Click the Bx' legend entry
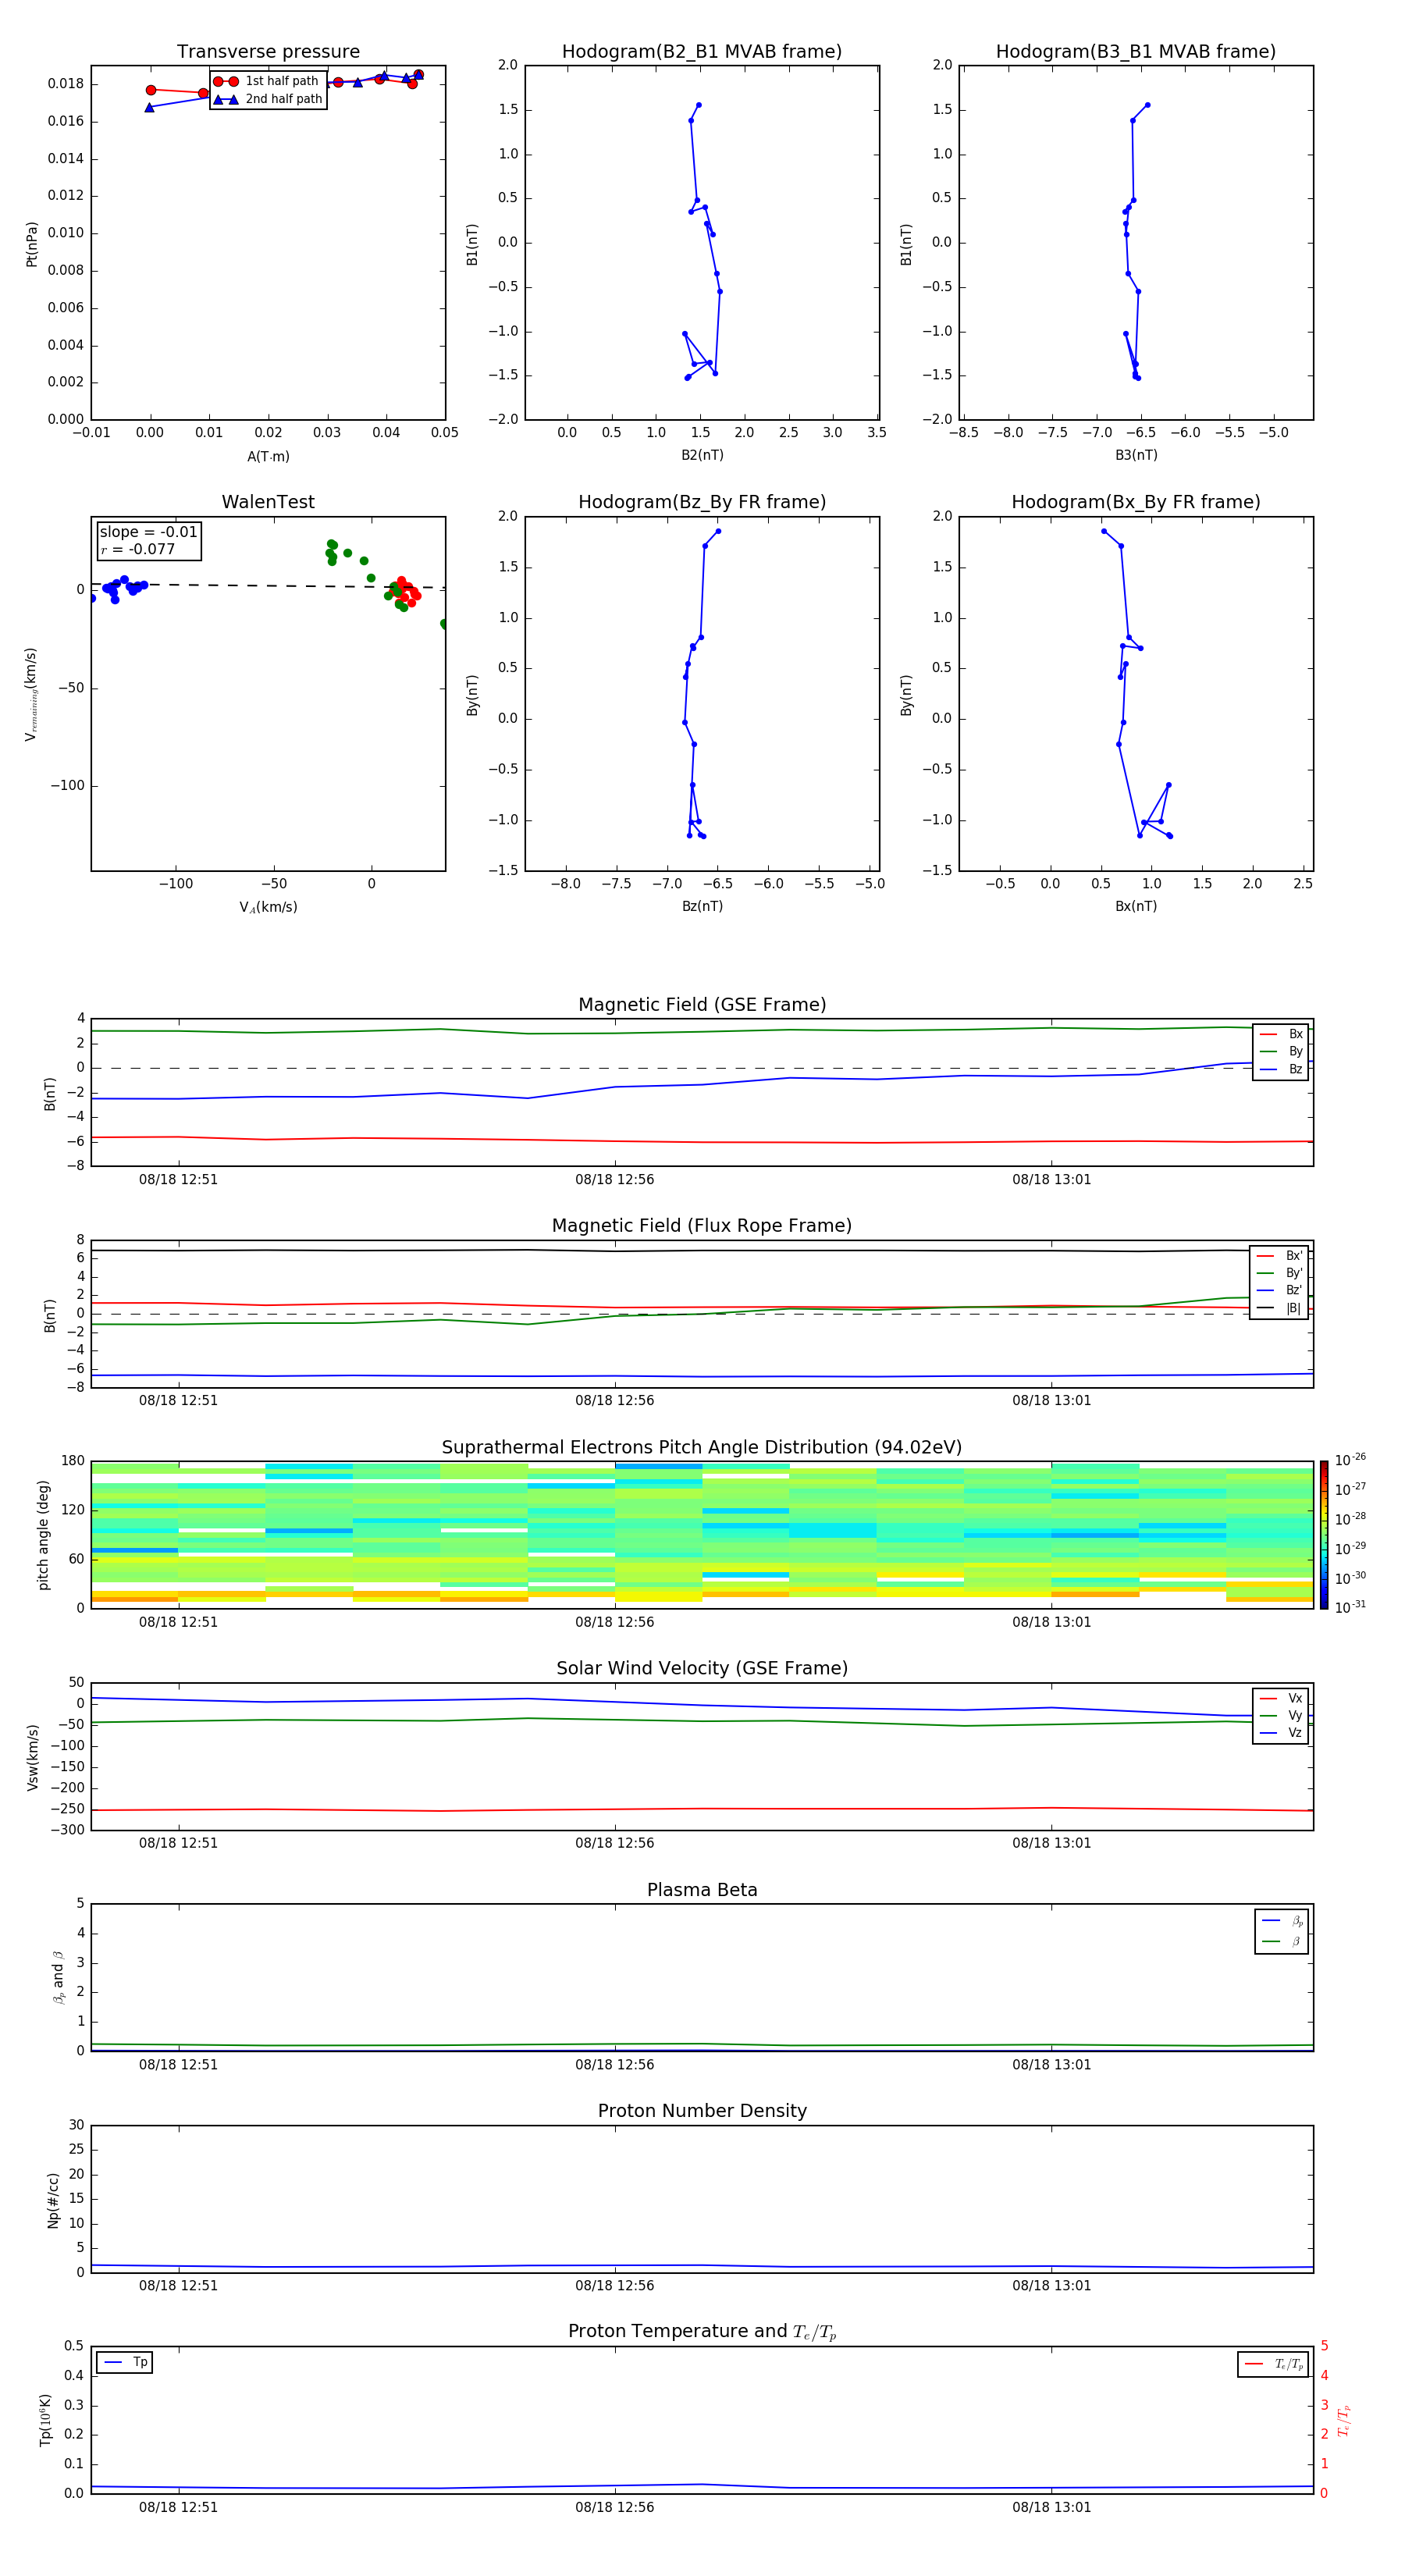Image resolution: width=1405 pixels, height=2576 pixels. pyautogui.click(x=1279, y=1255)
